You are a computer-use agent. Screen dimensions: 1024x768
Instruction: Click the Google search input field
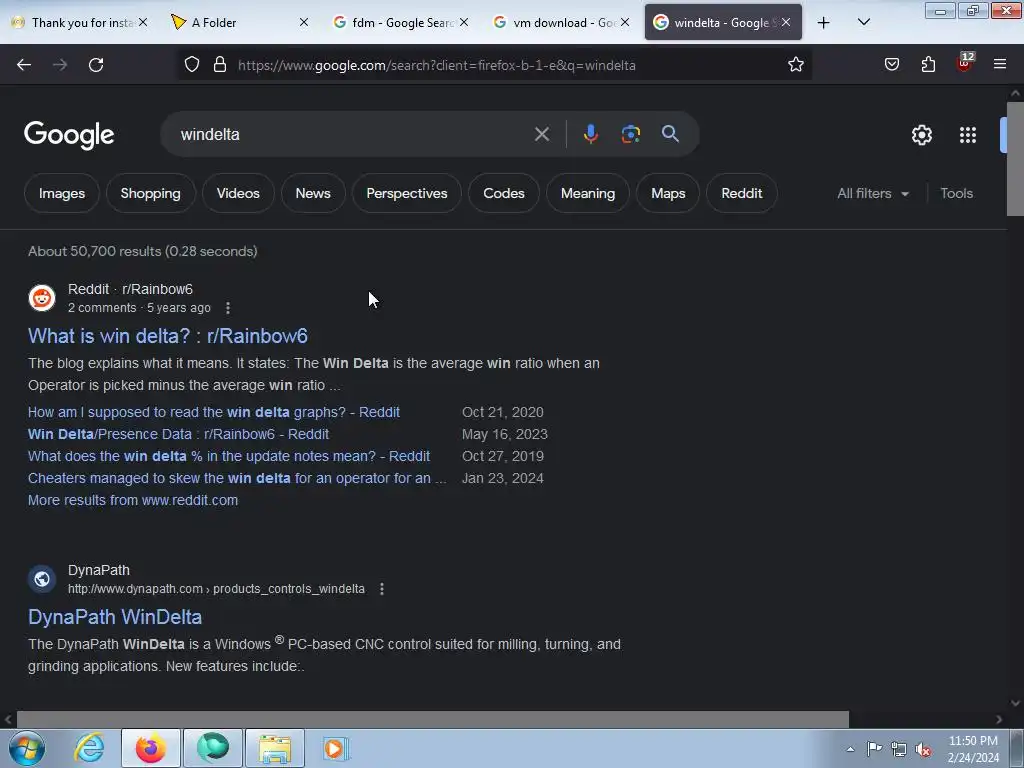click(353, 135)
